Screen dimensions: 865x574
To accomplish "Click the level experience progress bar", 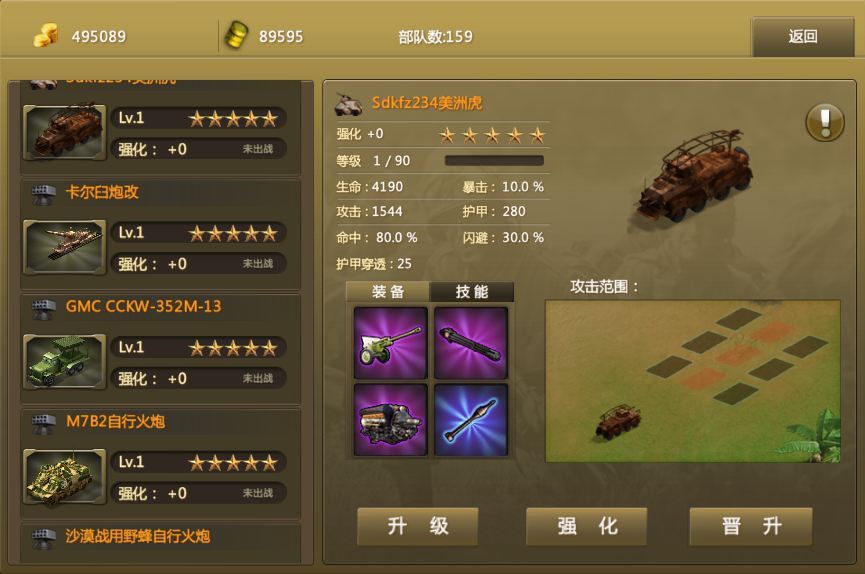I will (x=494, y=161).
